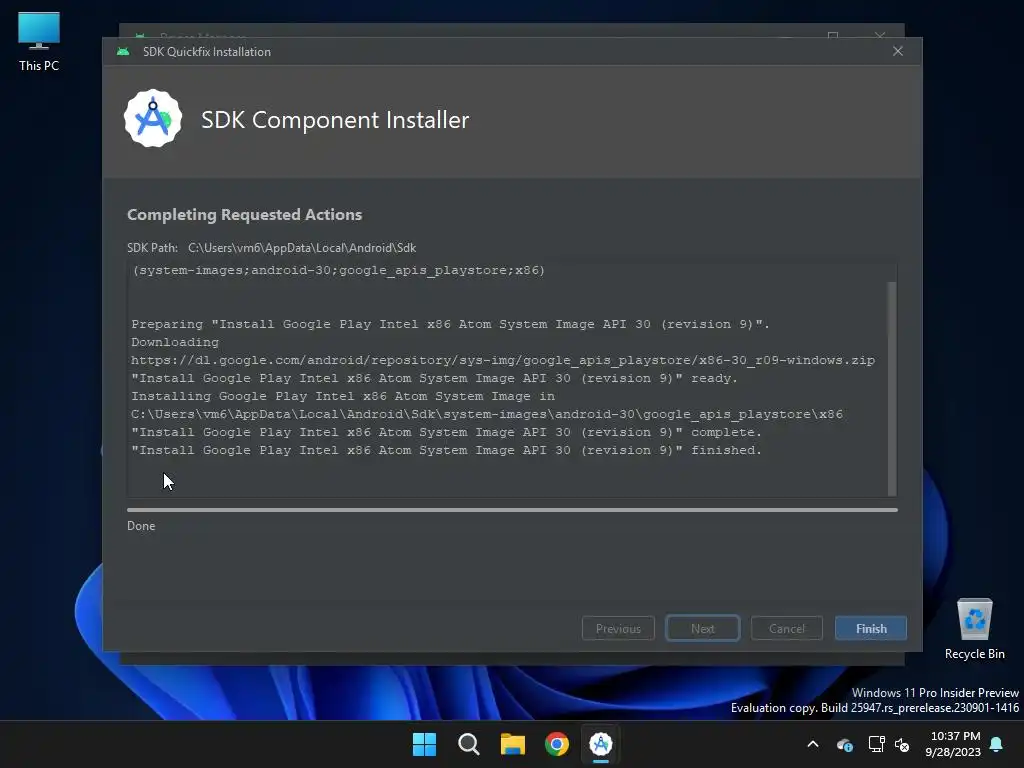This screenshot has width=1024, height=768.
Task: Click Android Studio taskbar icon
Action: (x=601, y=744)
